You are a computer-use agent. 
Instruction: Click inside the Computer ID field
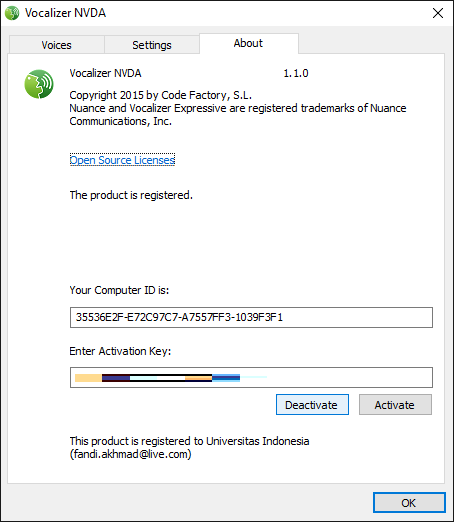click(x=251, y=317)
